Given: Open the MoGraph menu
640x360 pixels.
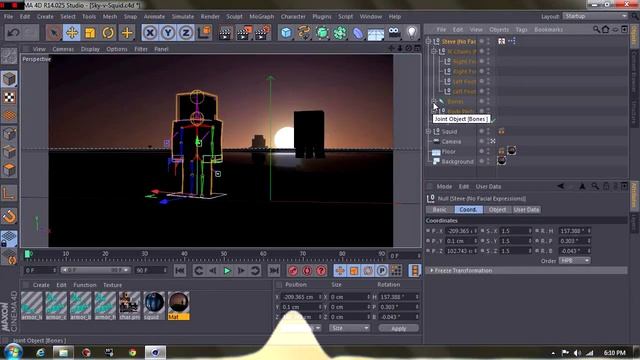Looking at the screenshot, I should click(262, 17).
